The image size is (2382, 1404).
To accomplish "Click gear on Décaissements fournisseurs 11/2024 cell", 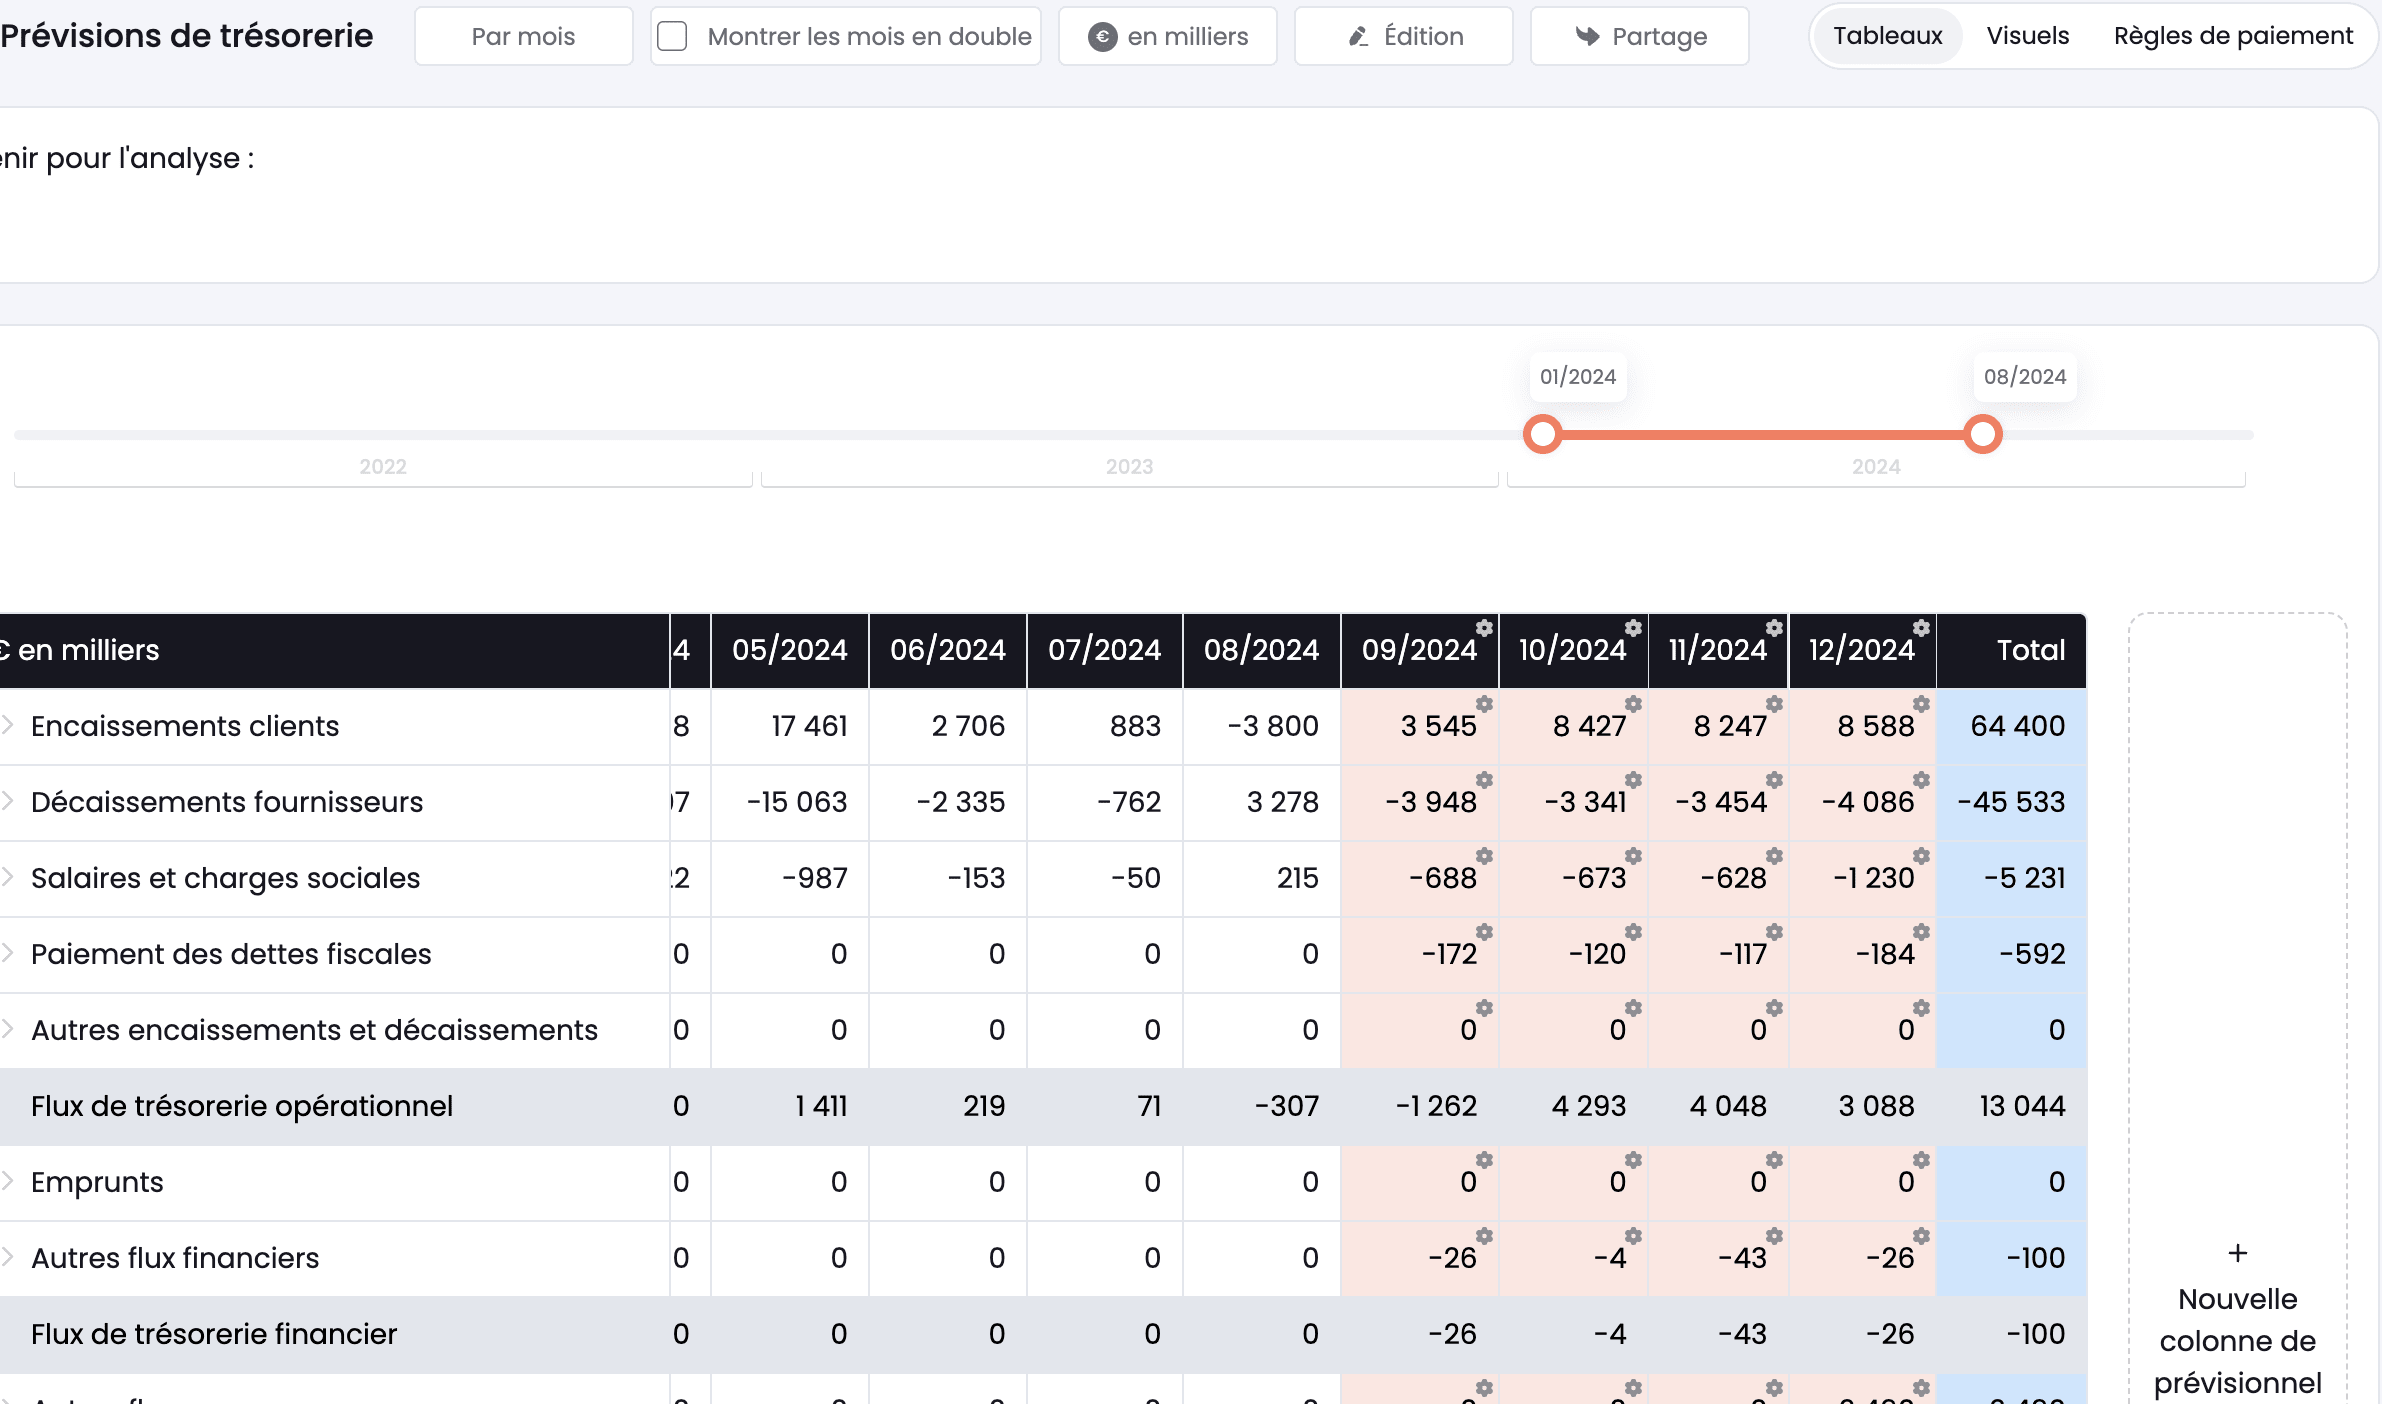I will tap(1774, 780).
